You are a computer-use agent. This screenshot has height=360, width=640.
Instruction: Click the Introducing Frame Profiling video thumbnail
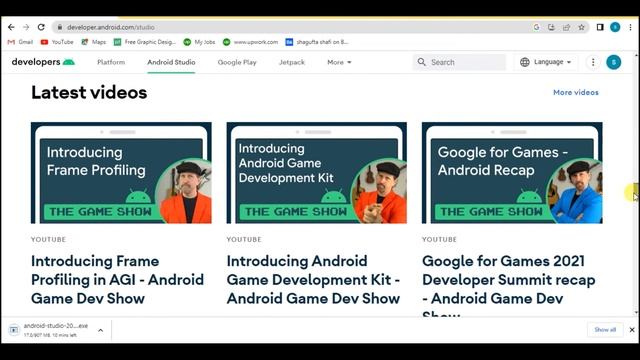(121, 173)
